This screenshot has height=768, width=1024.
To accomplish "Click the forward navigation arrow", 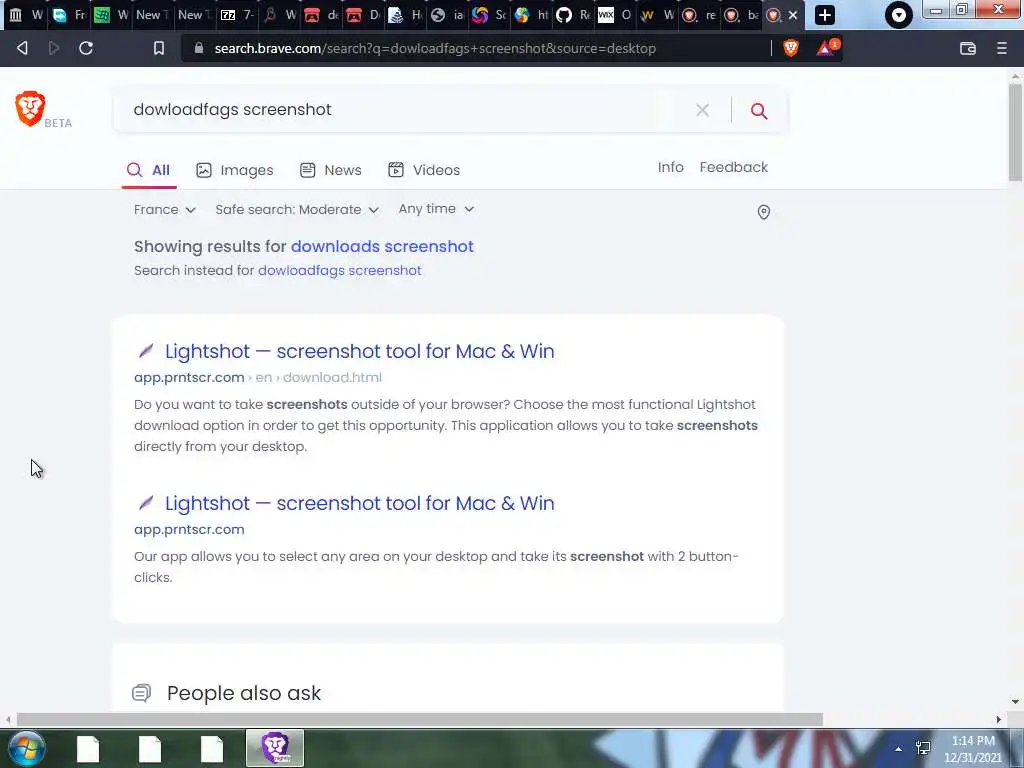I will (54, 48).
